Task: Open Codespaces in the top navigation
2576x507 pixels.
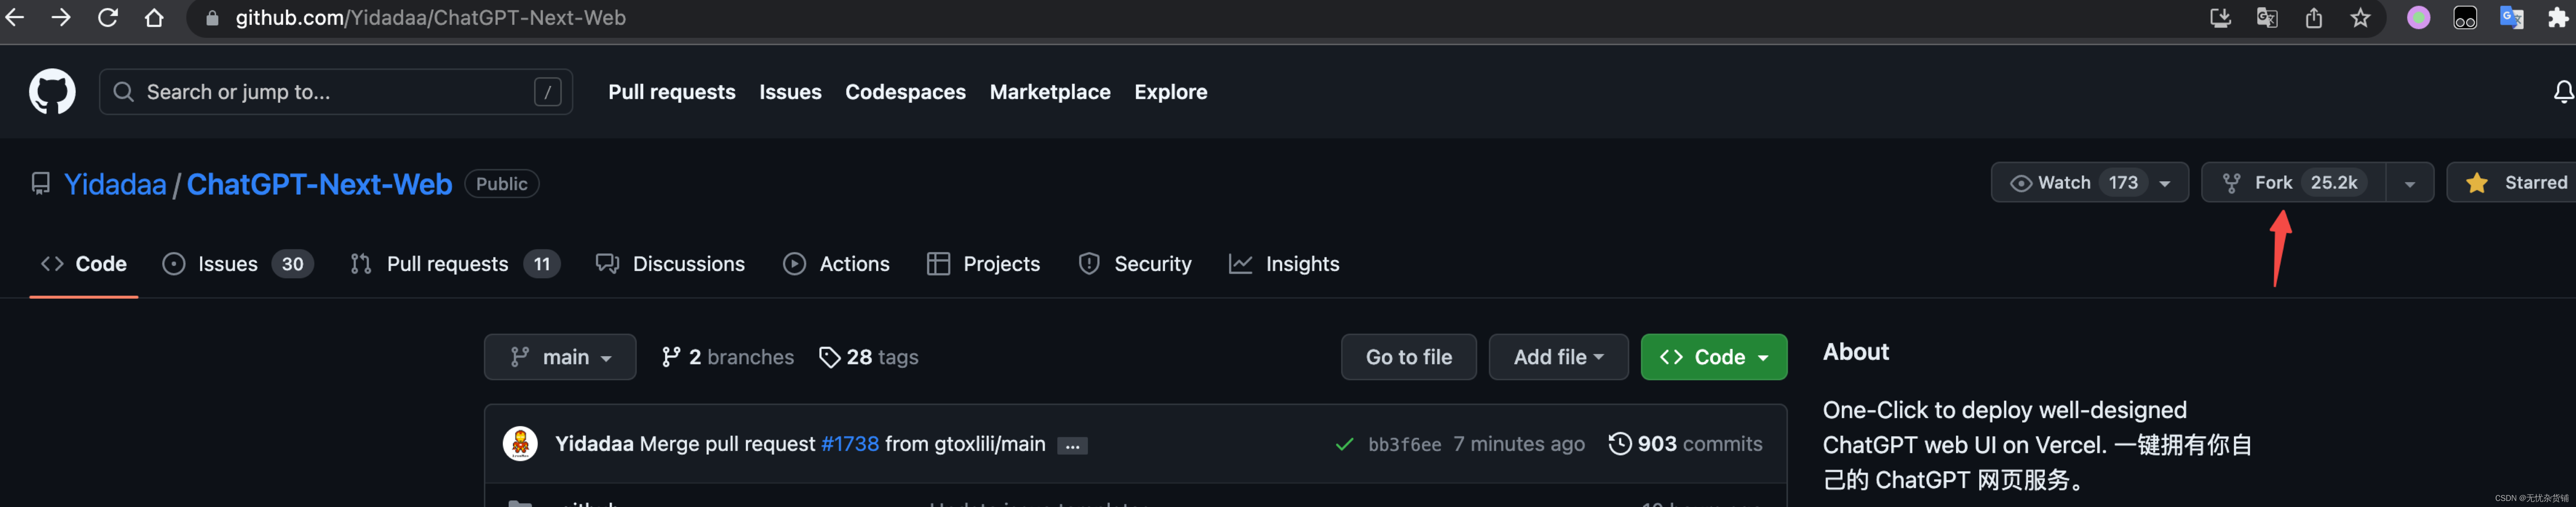Action: 905,92
